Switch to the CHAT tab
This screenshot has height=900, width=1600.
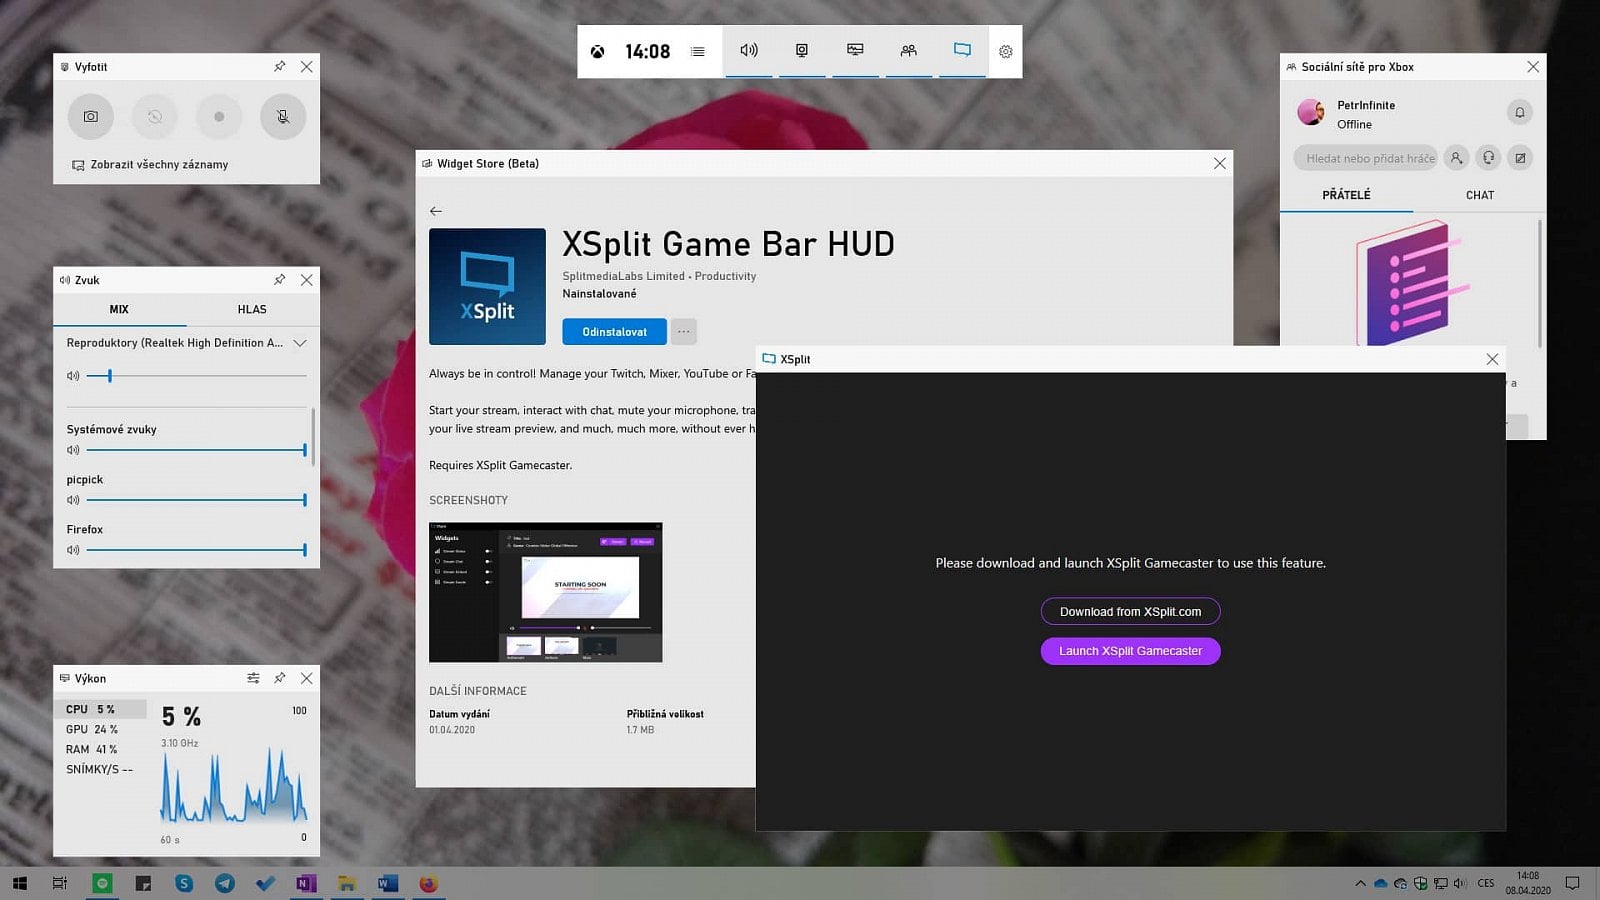tap(1480, 195)
